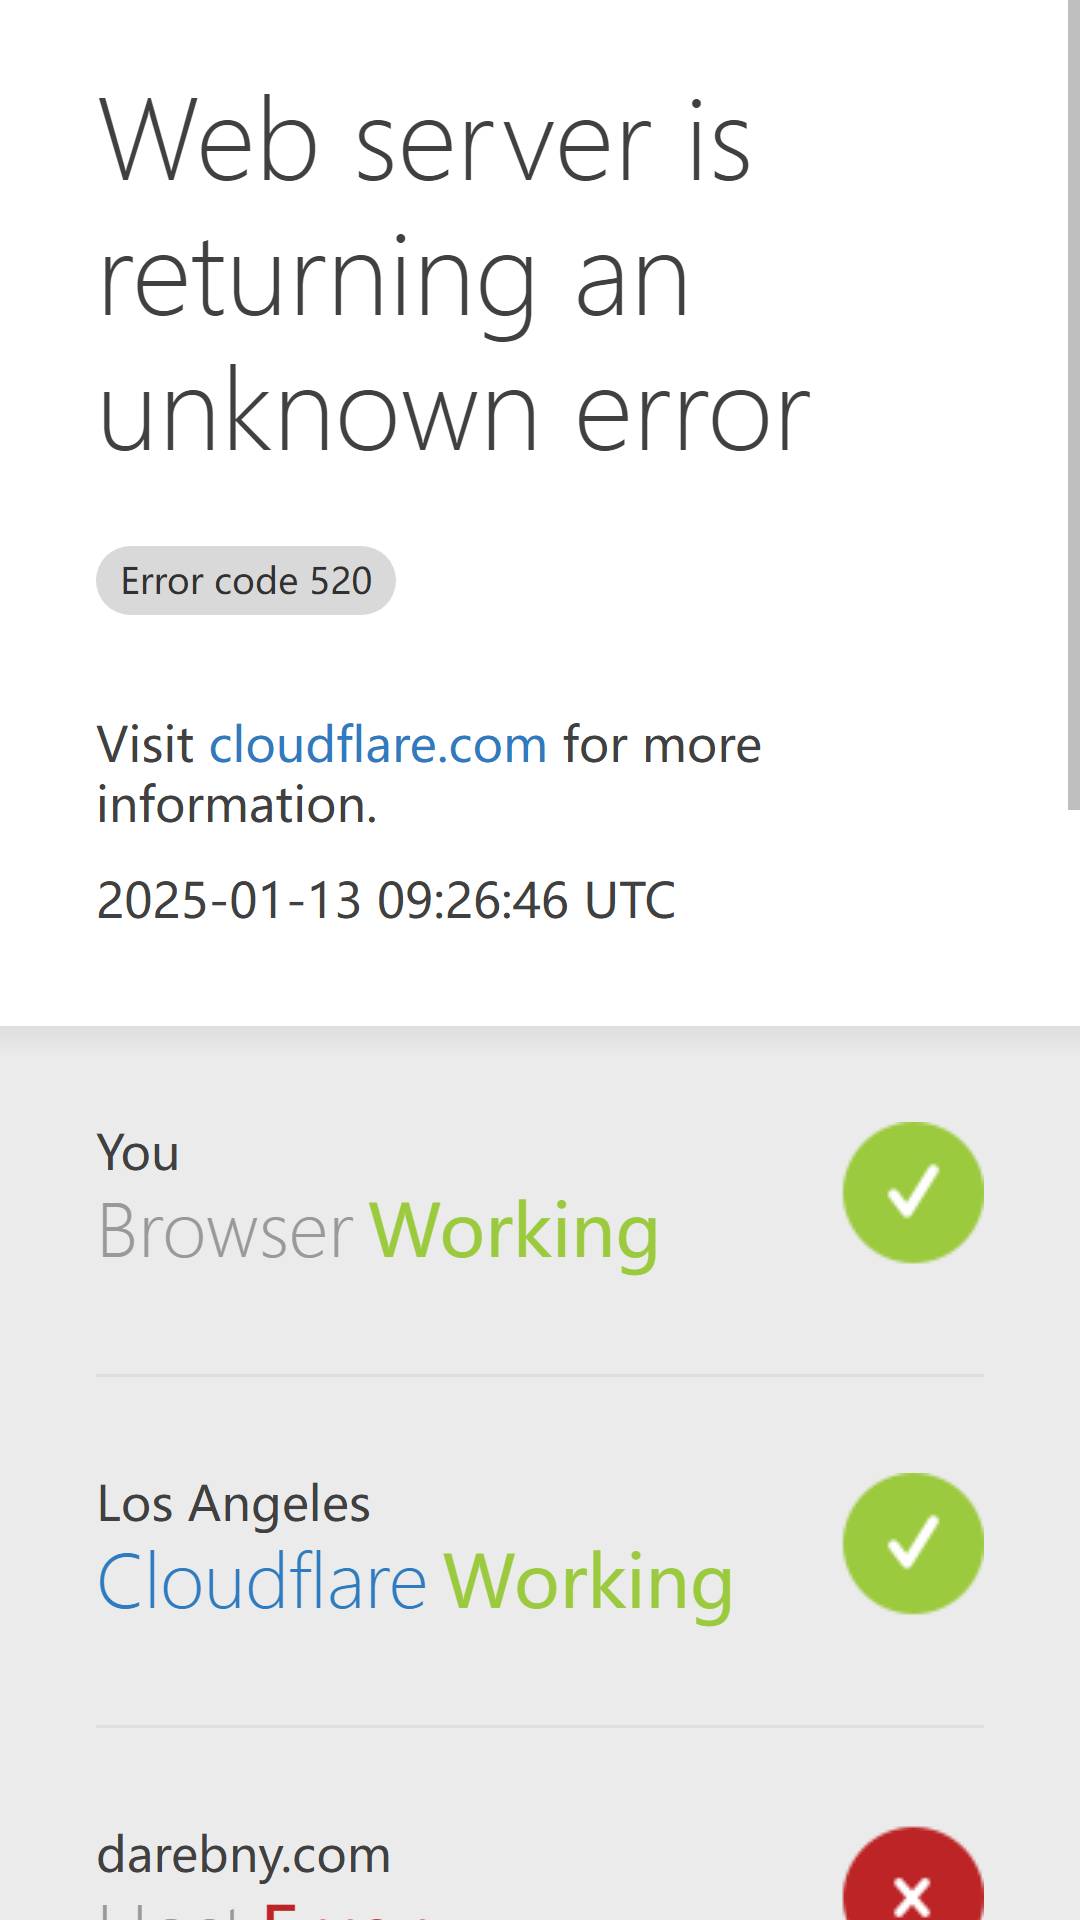This screenshot has width=1080, height=1920.
Task: Click the green Working text next to Browser
Action: [x=514, y=1232]
